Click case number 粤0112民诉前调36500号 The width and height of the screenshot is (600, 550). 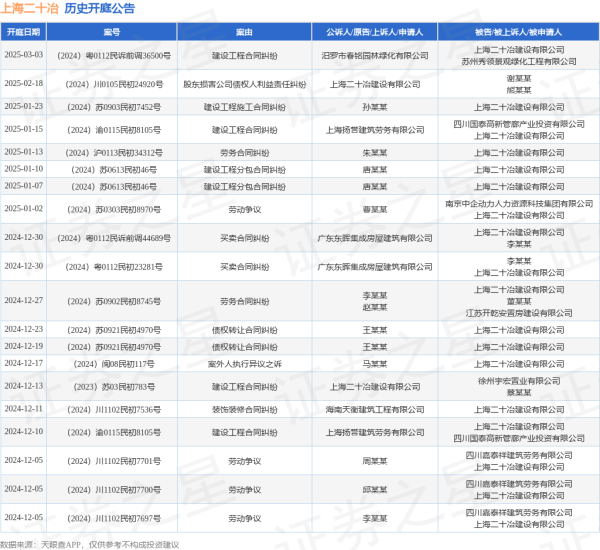point(114,55)
